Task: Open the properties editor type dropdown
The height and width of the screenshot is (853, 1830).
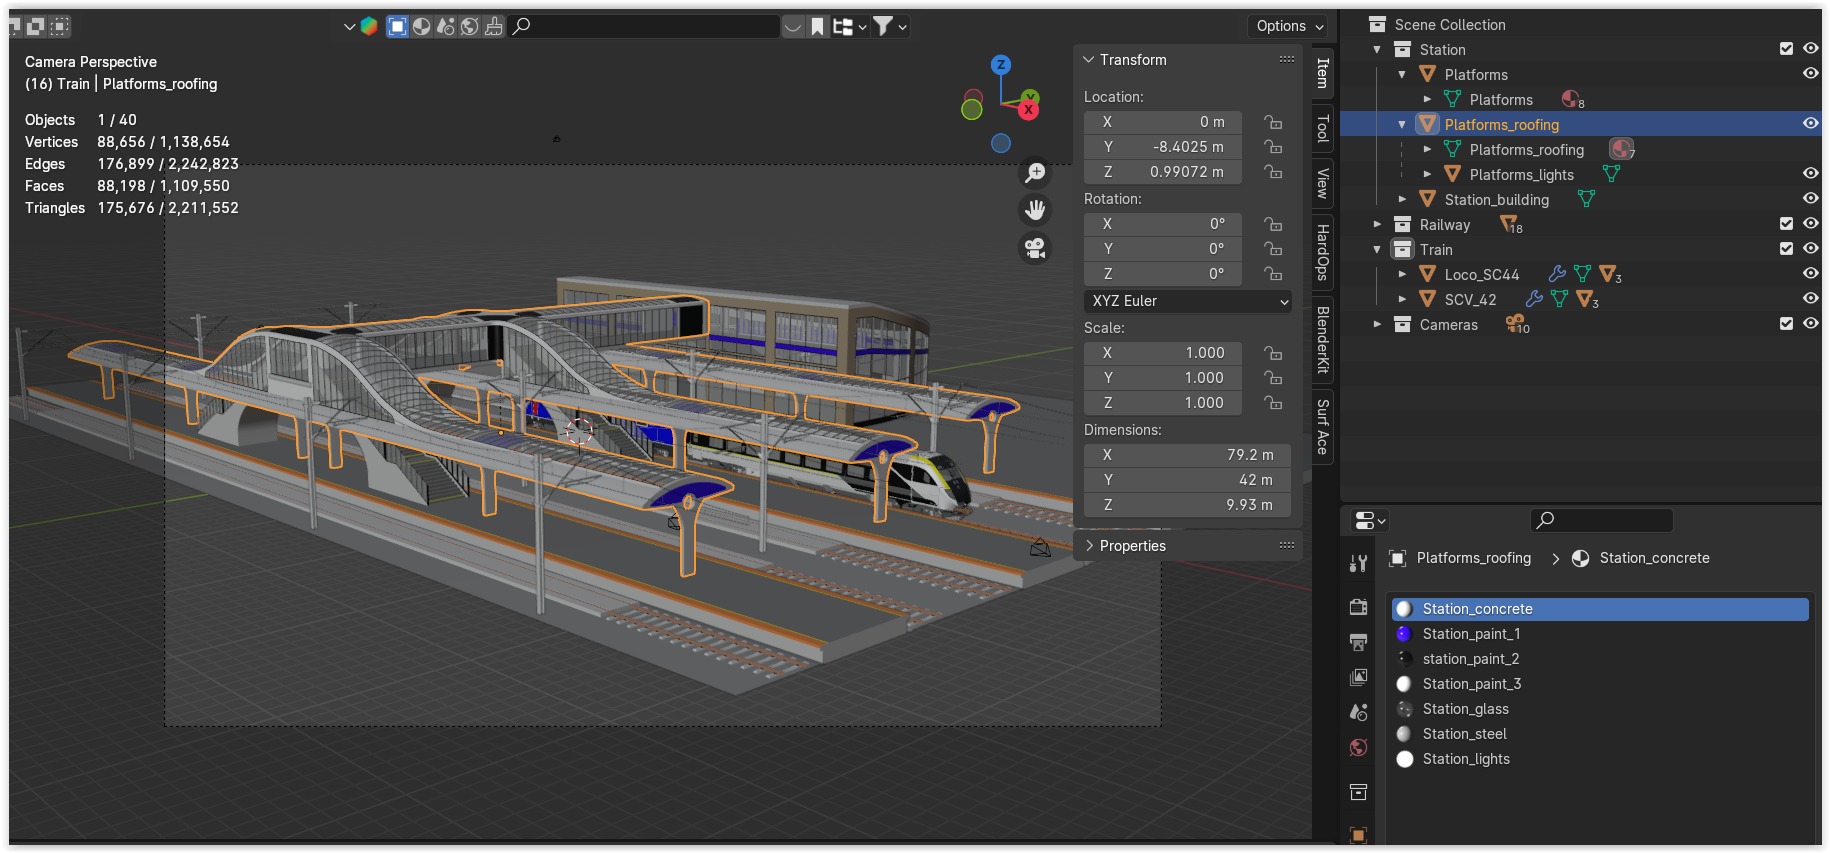Action: click(x=1370, y=520)
